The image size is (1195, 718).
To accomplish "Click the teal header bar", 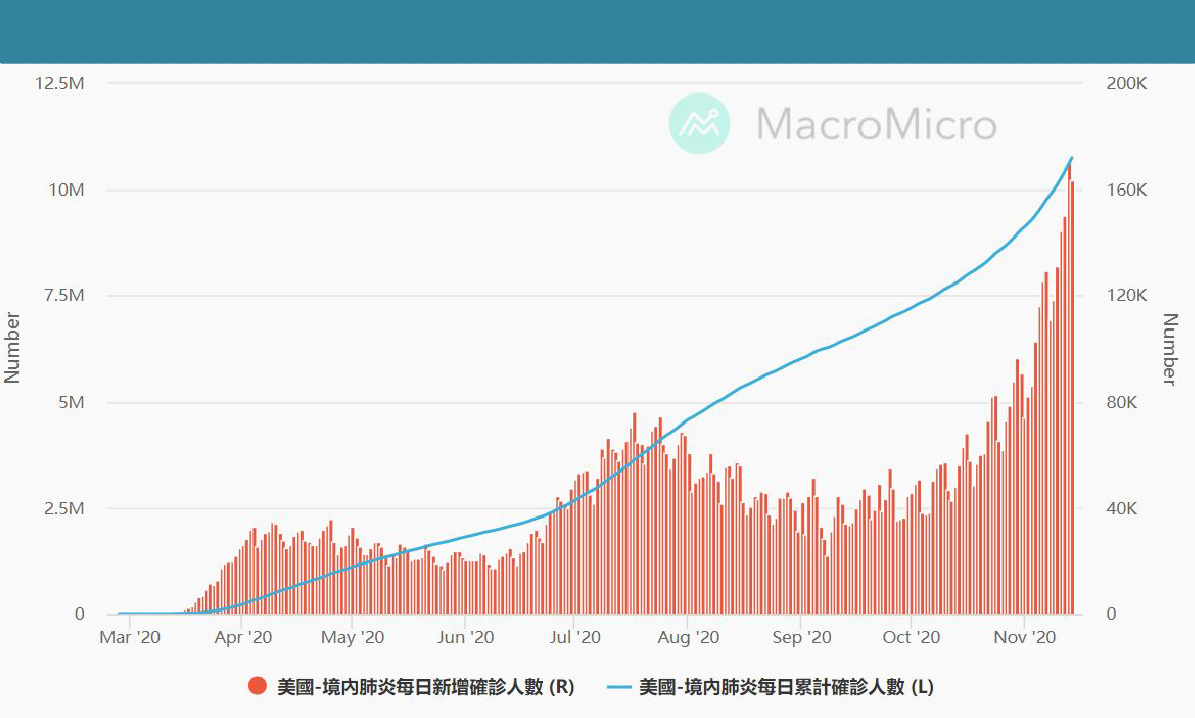I will coord(597,31).
